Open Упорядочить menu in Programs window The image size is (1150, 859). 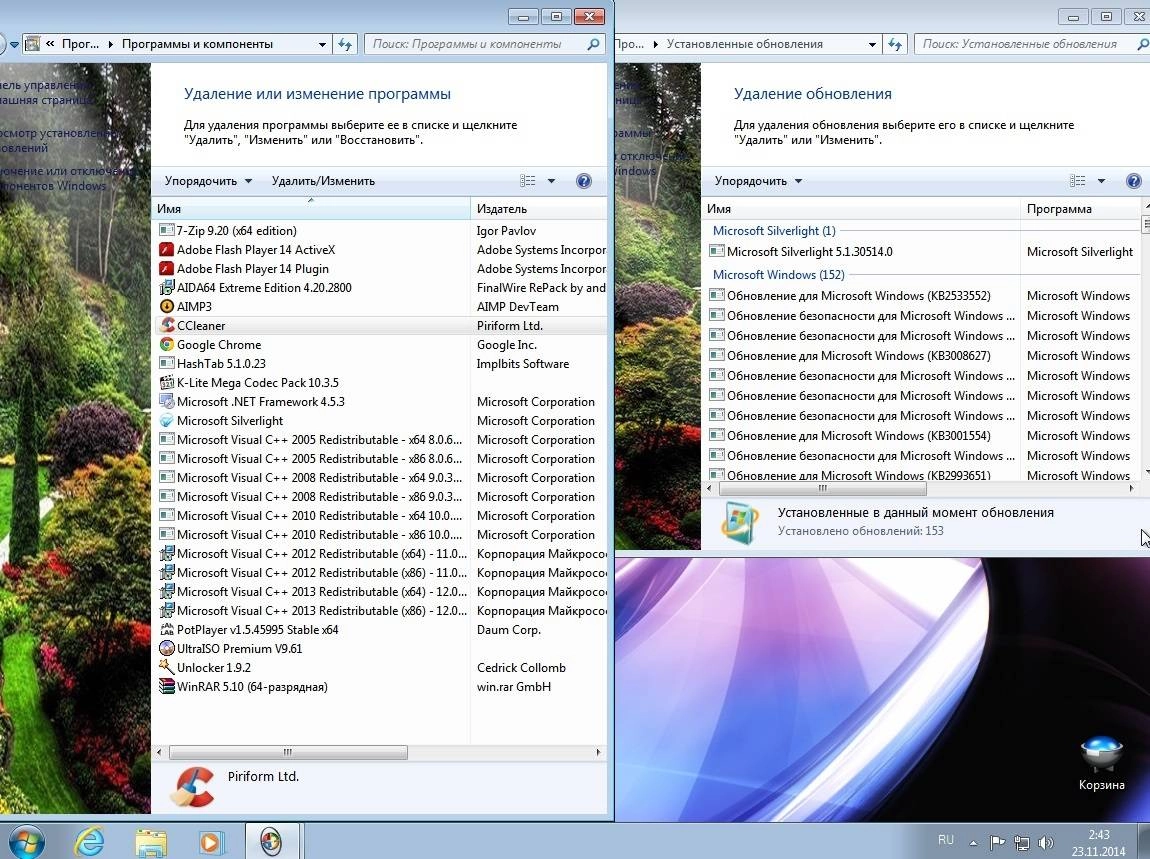tap(208, 181)
